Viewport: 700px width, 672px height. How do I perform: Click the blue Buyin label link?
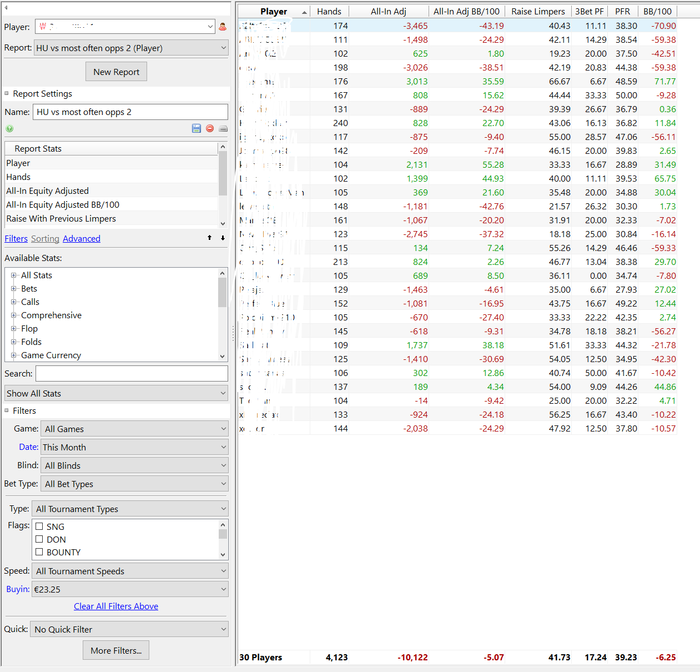(x=18, y=589)
